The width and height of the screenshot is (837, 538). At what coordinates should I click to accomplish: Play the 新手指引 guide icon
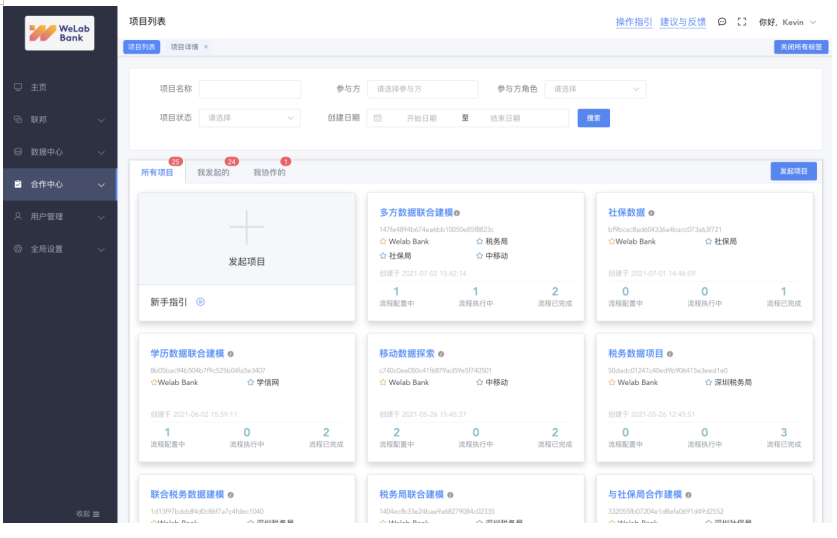200,302
